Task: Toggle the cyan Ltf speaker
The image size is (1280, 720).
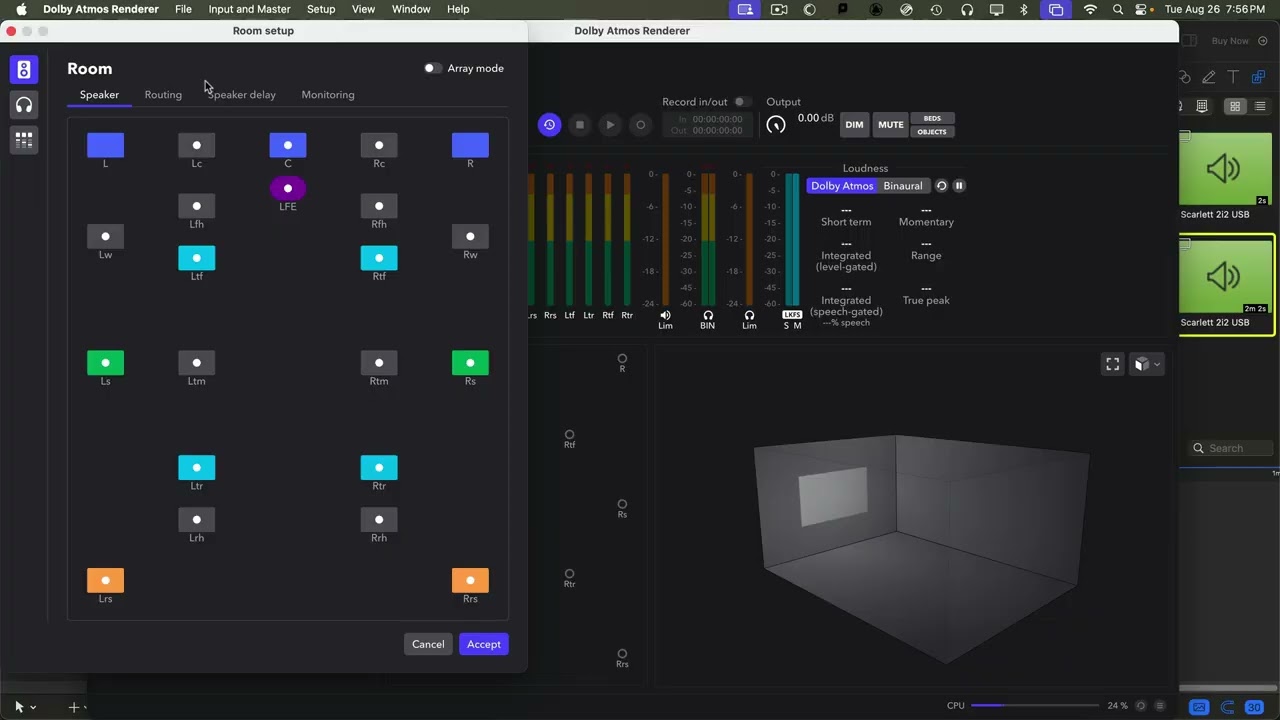Action: pyautogui.click(x=197, y=258)
